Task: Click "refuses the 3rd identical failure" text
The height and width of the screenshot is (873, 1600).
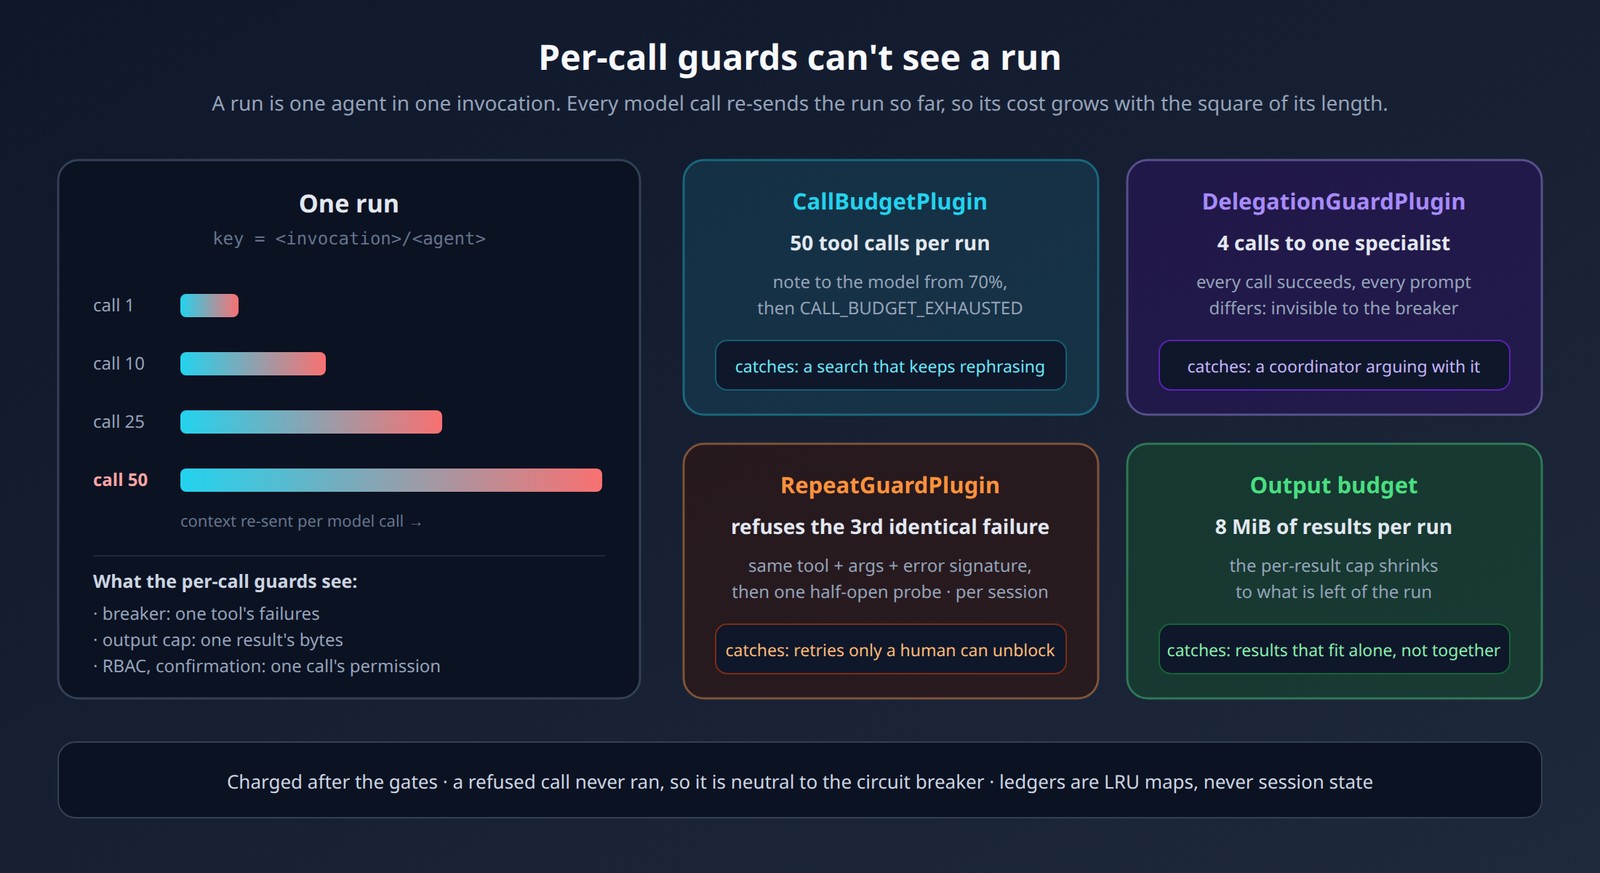Action: pyautogui.click(x=890, y=527)
